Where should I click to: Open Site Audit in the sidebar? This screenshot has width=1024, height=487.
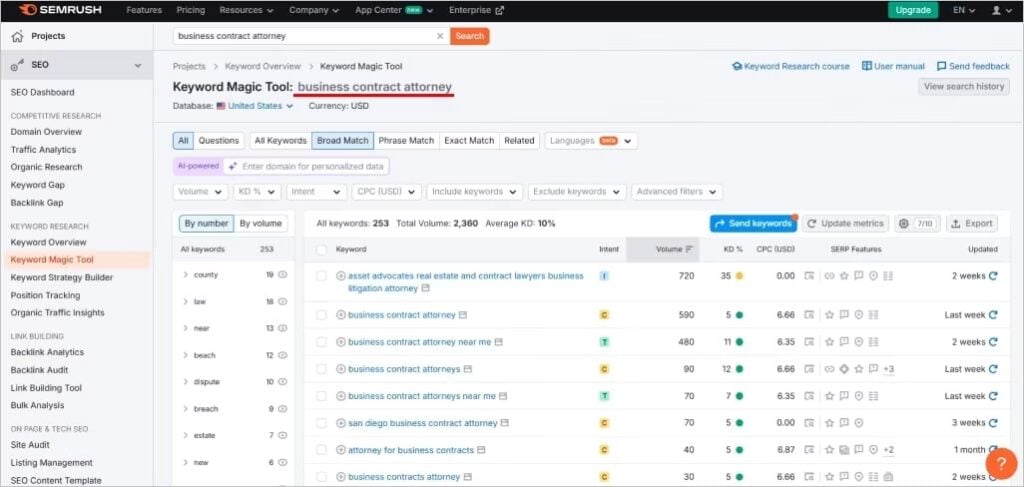tap(30, 445)
